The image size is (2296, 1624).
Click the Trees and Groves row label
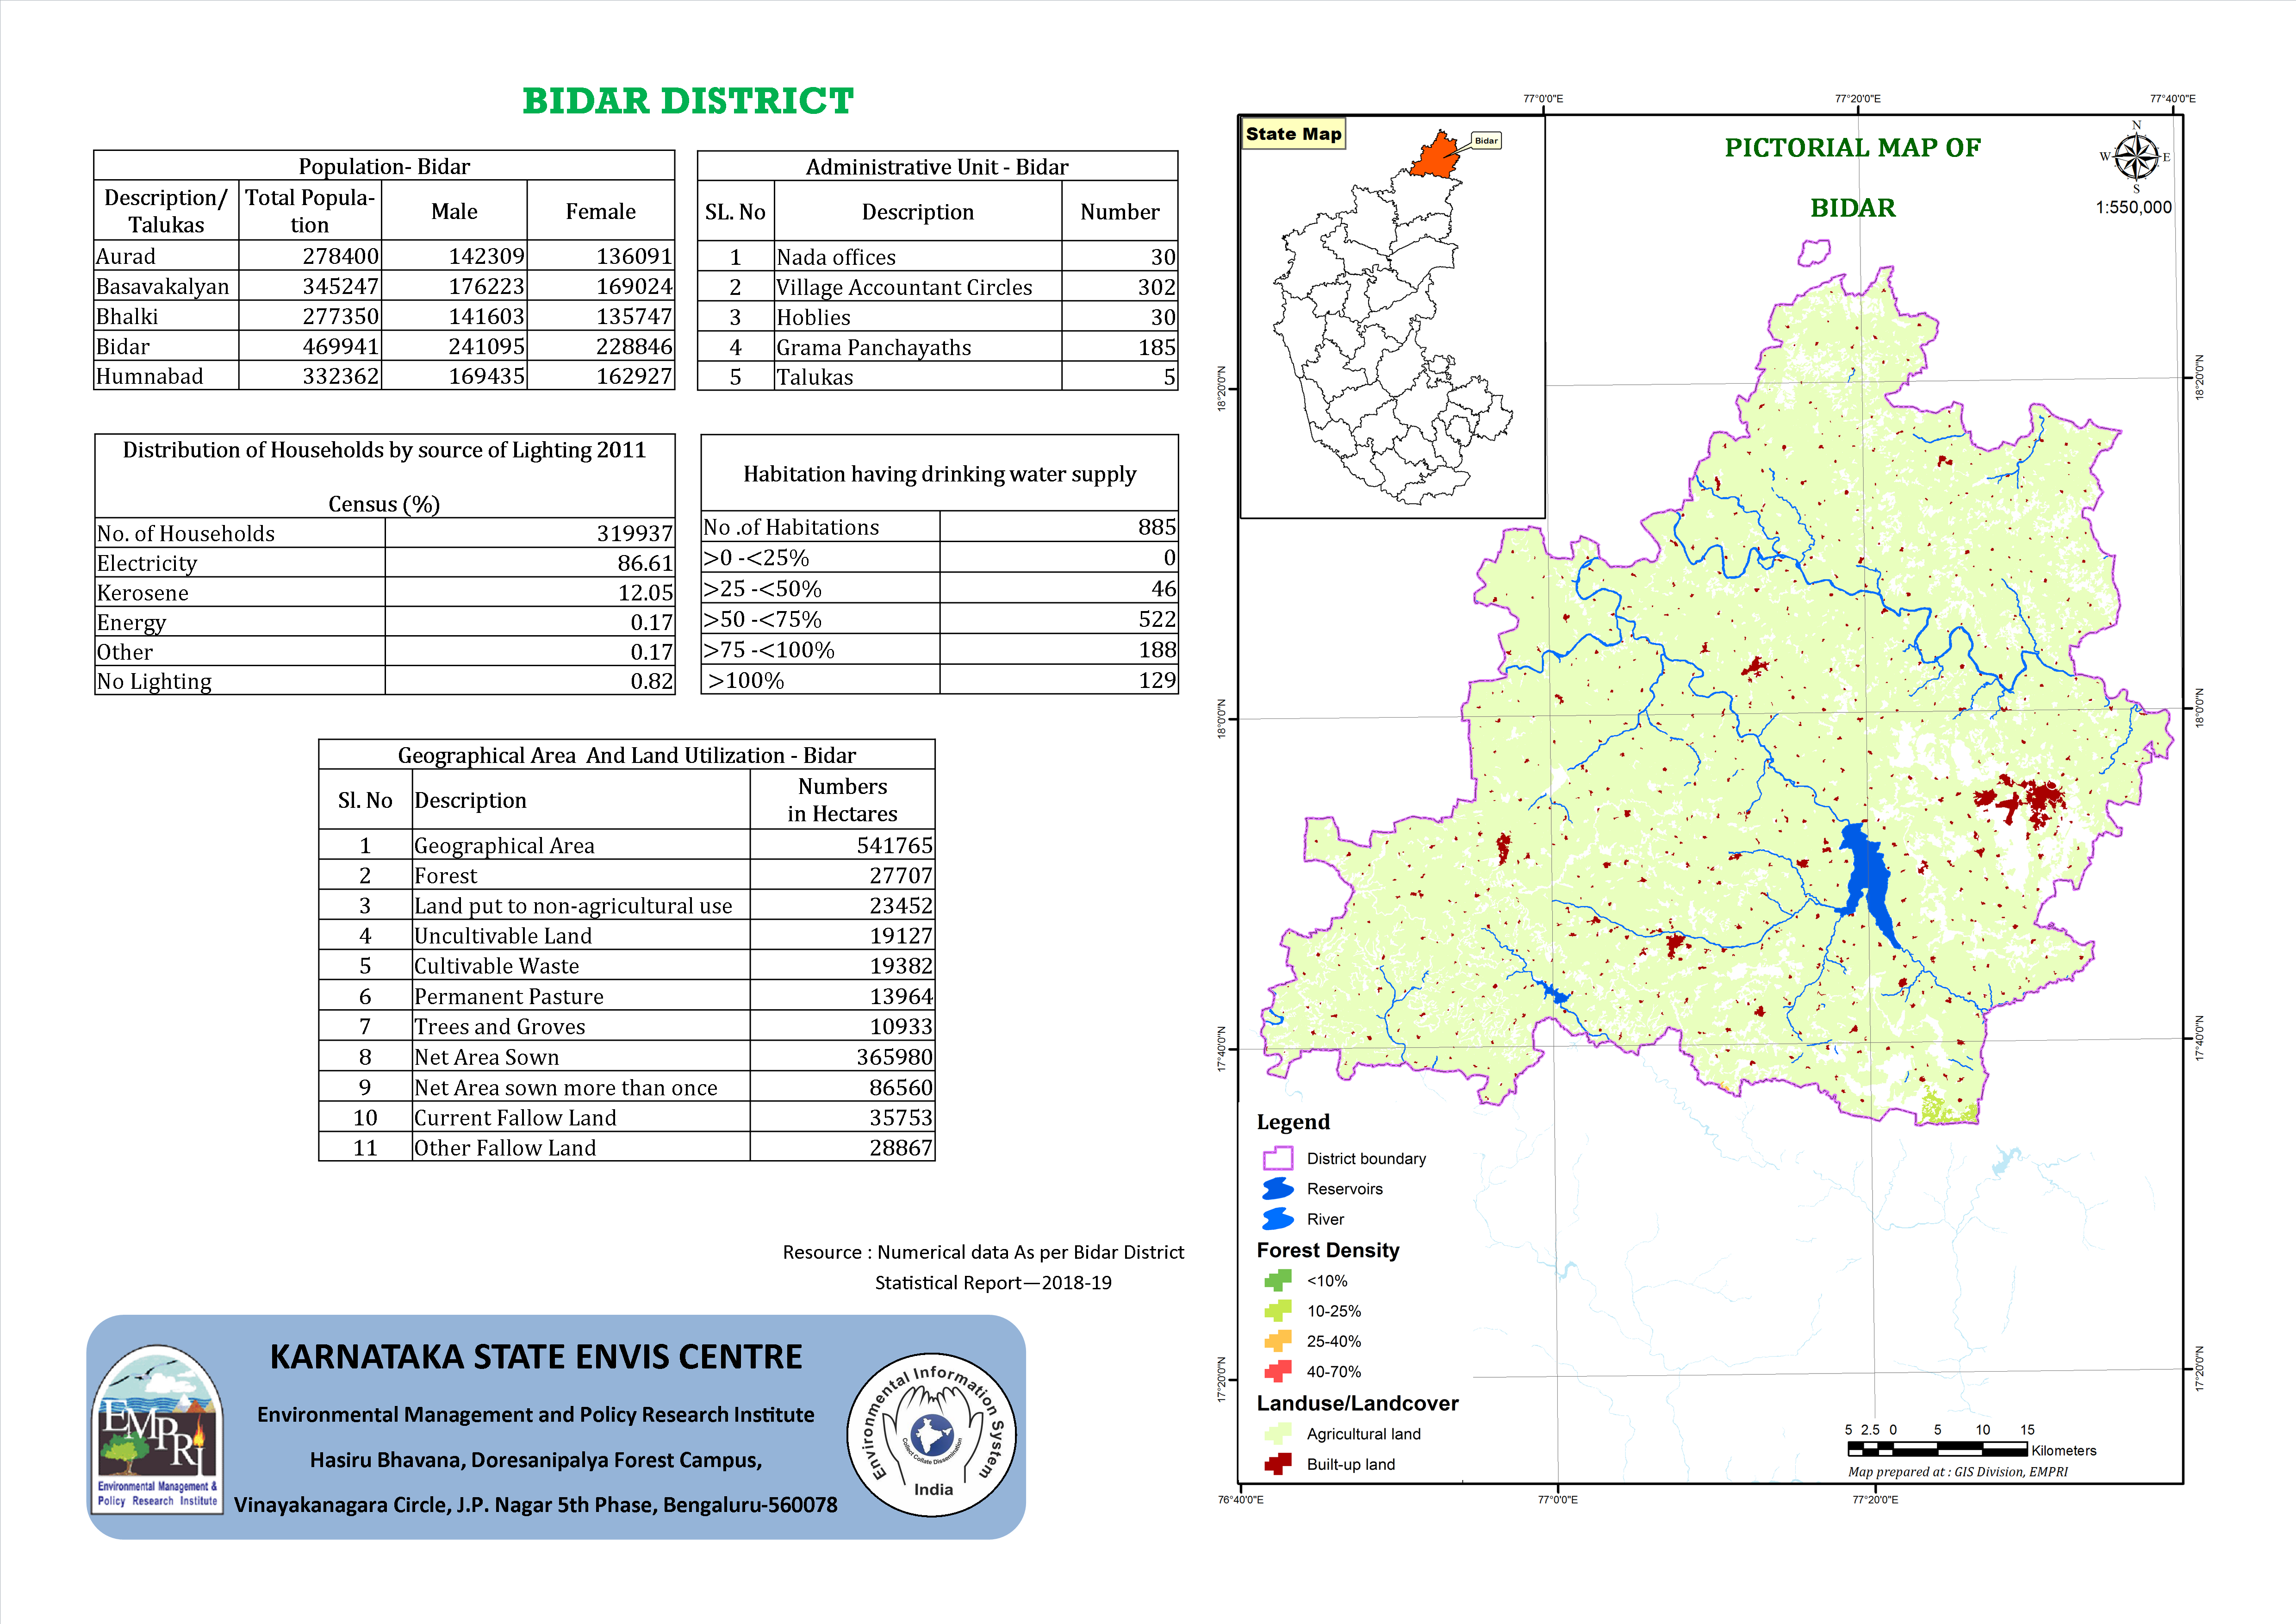click(500, 1026)
